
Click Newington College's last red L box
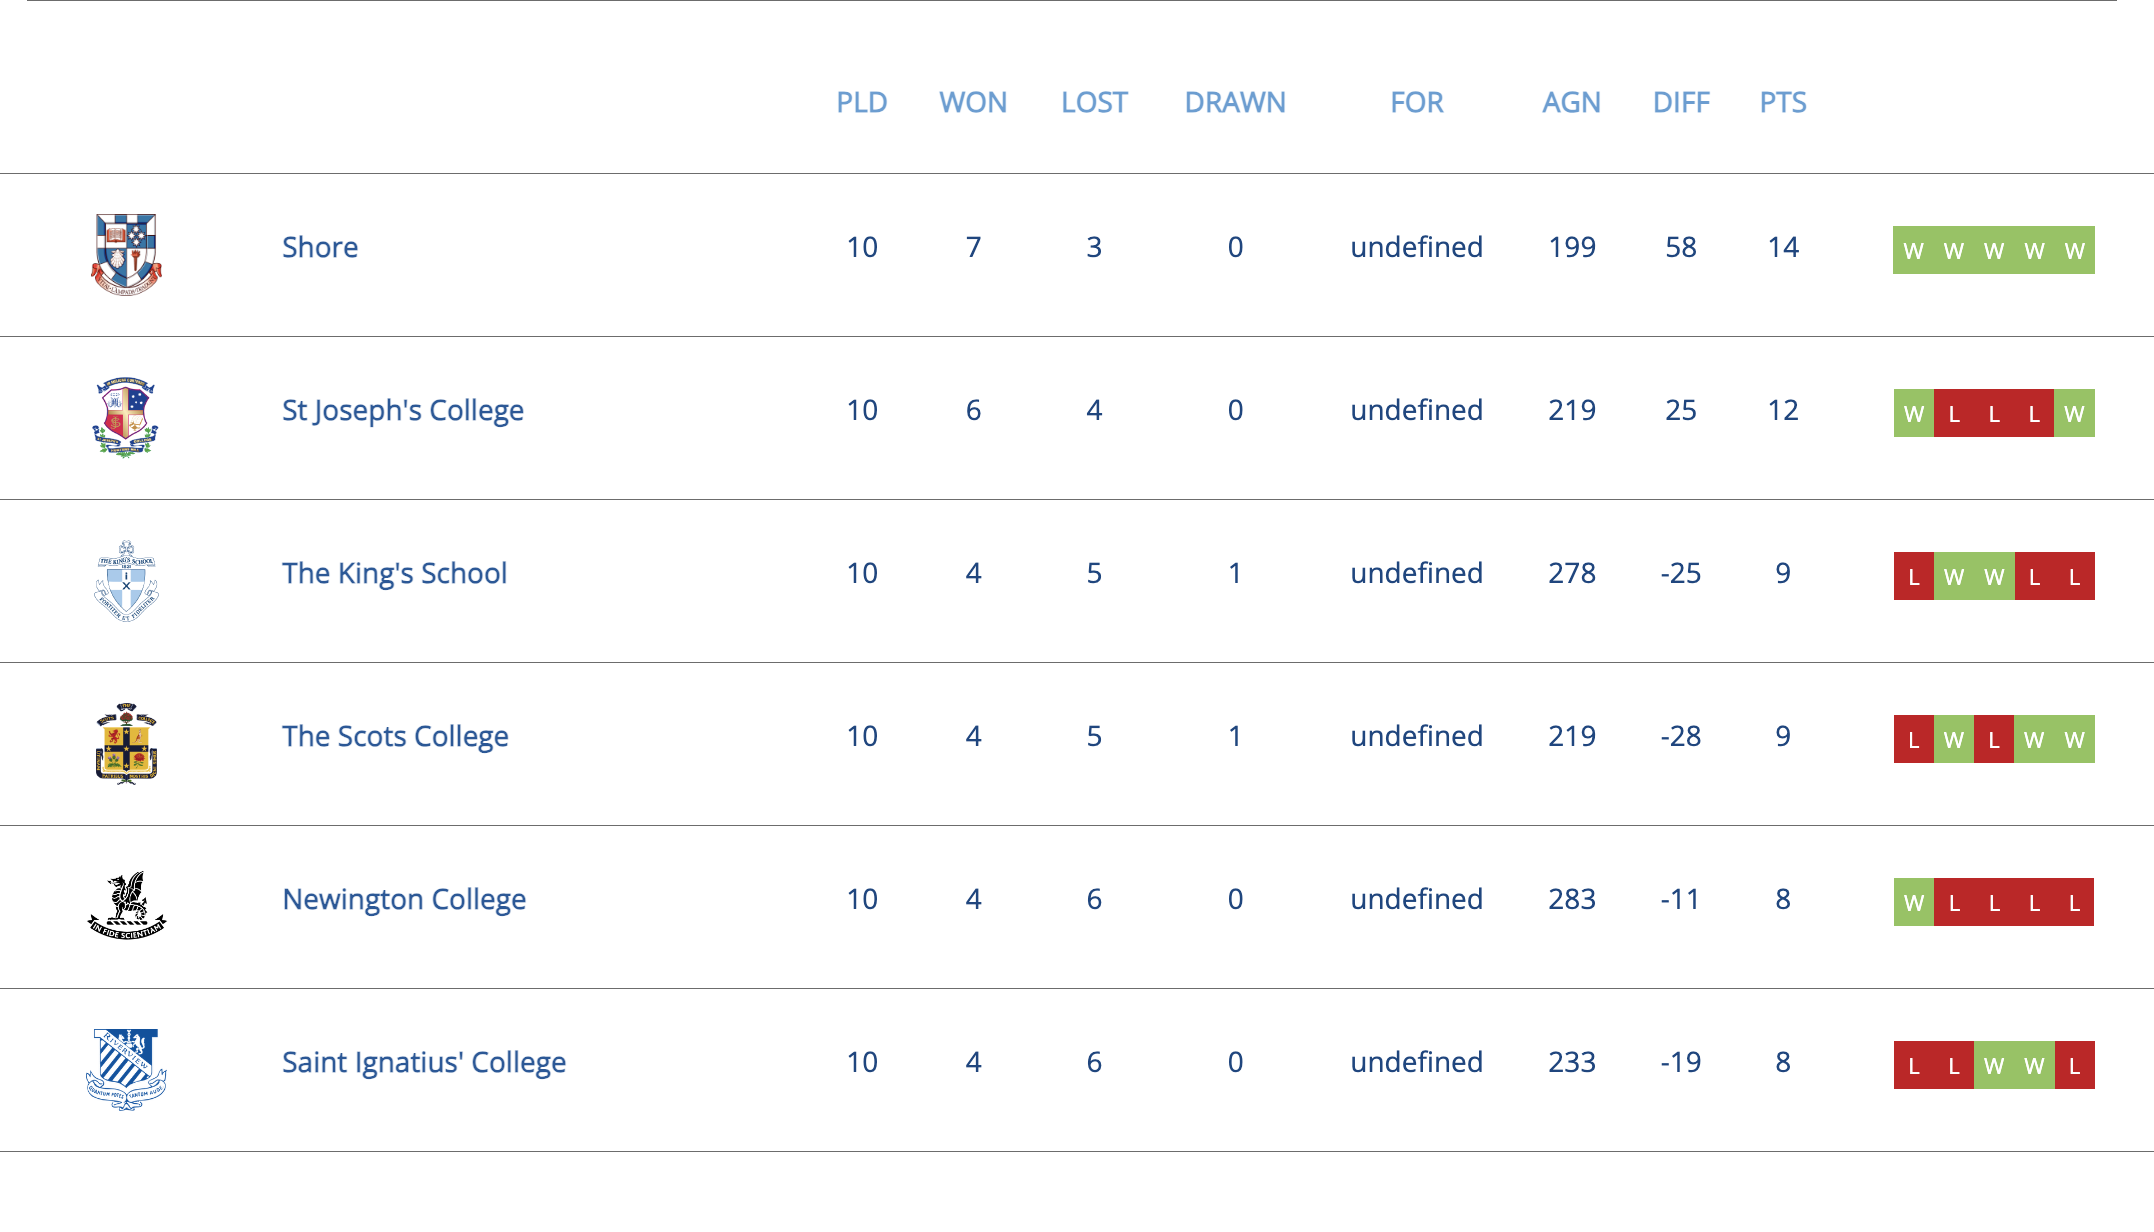click(2074, 902)
